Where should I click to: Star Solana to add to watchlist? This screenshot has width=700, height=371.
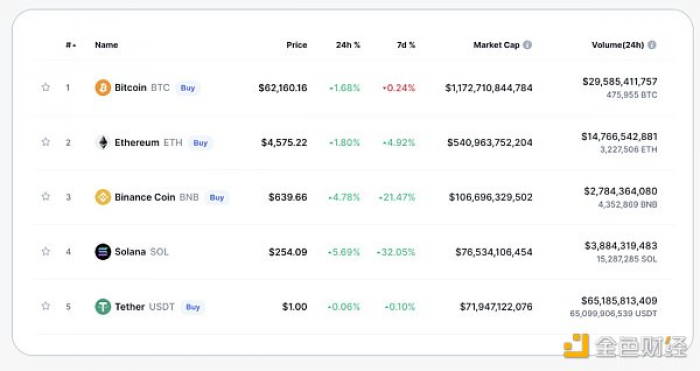(x=46, y=251)
